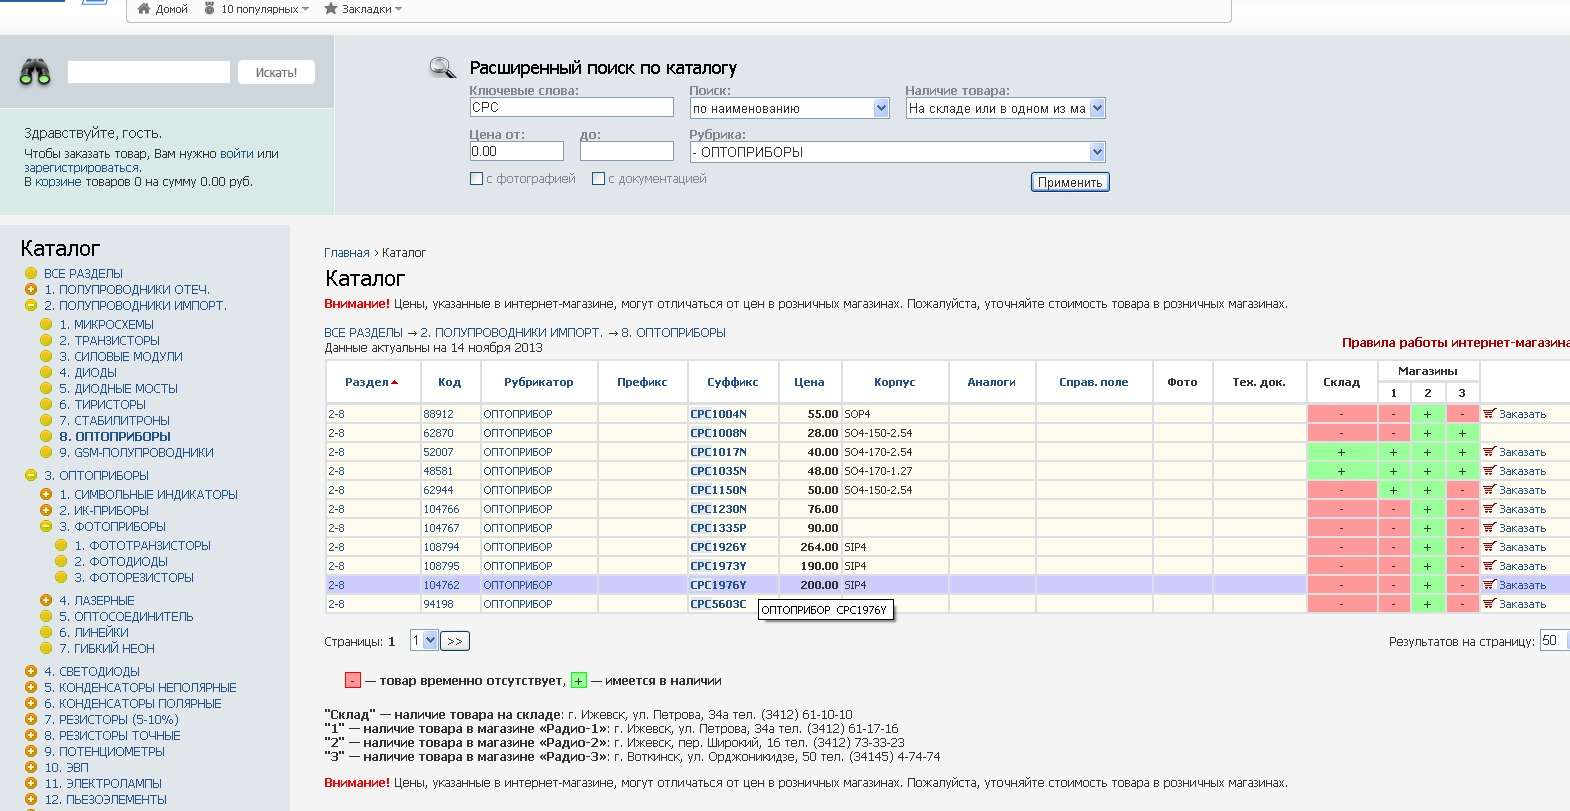Enable the с документацией checkbox
Screen dimensions: 1570x811
coord(598,179)
